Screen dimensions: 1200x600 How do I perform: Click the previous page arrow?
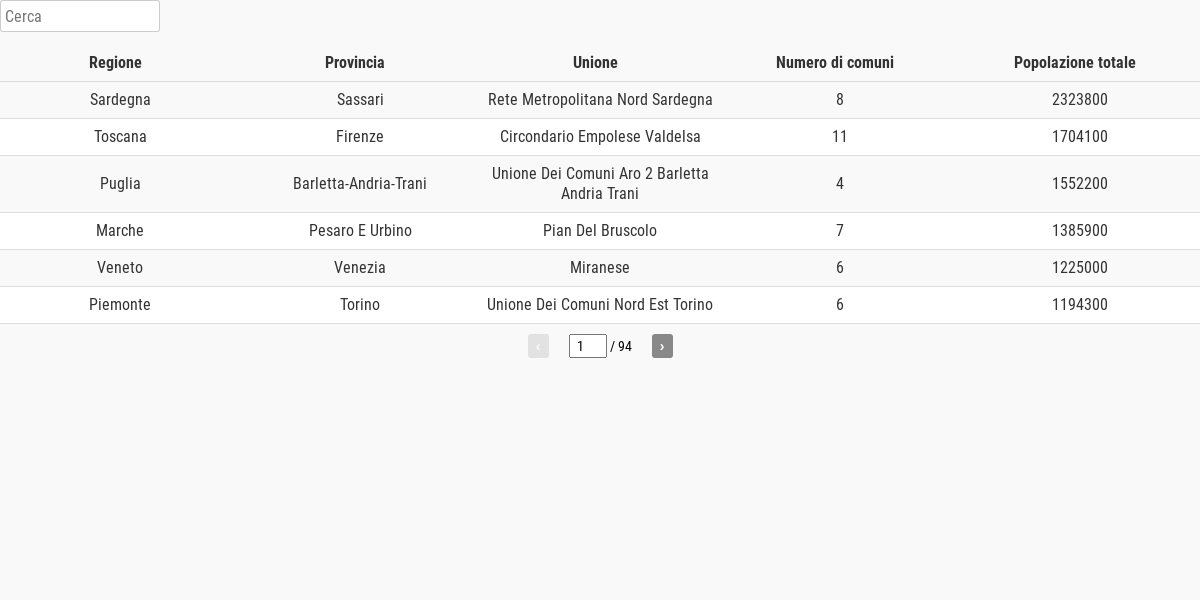click(x=538, y=346)
